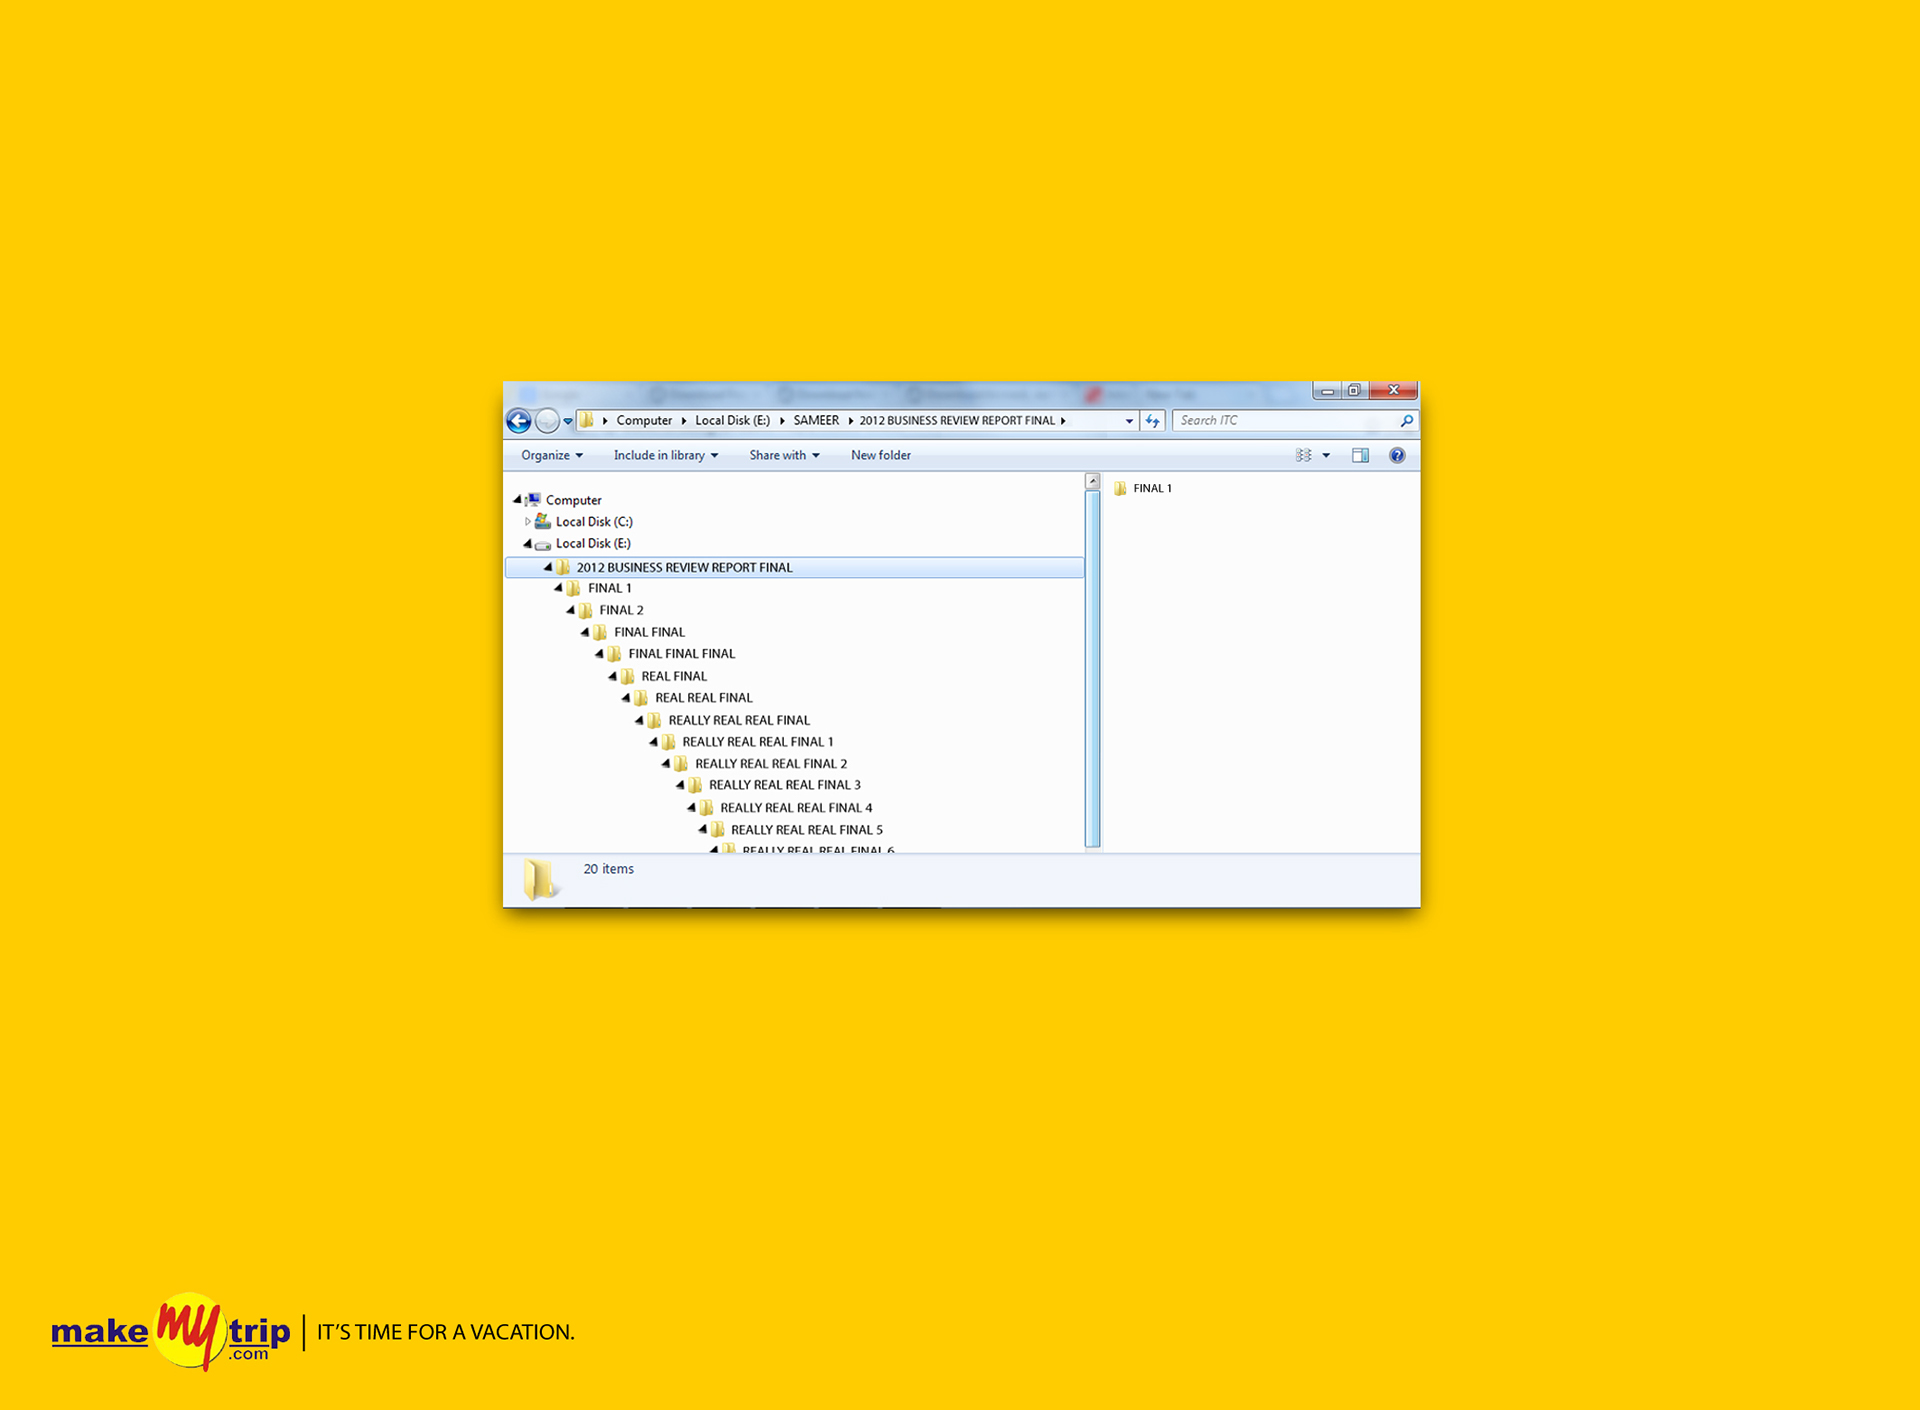Collapse the REALLY REAL REAL FINAL 1 node

tap(653, 742)
